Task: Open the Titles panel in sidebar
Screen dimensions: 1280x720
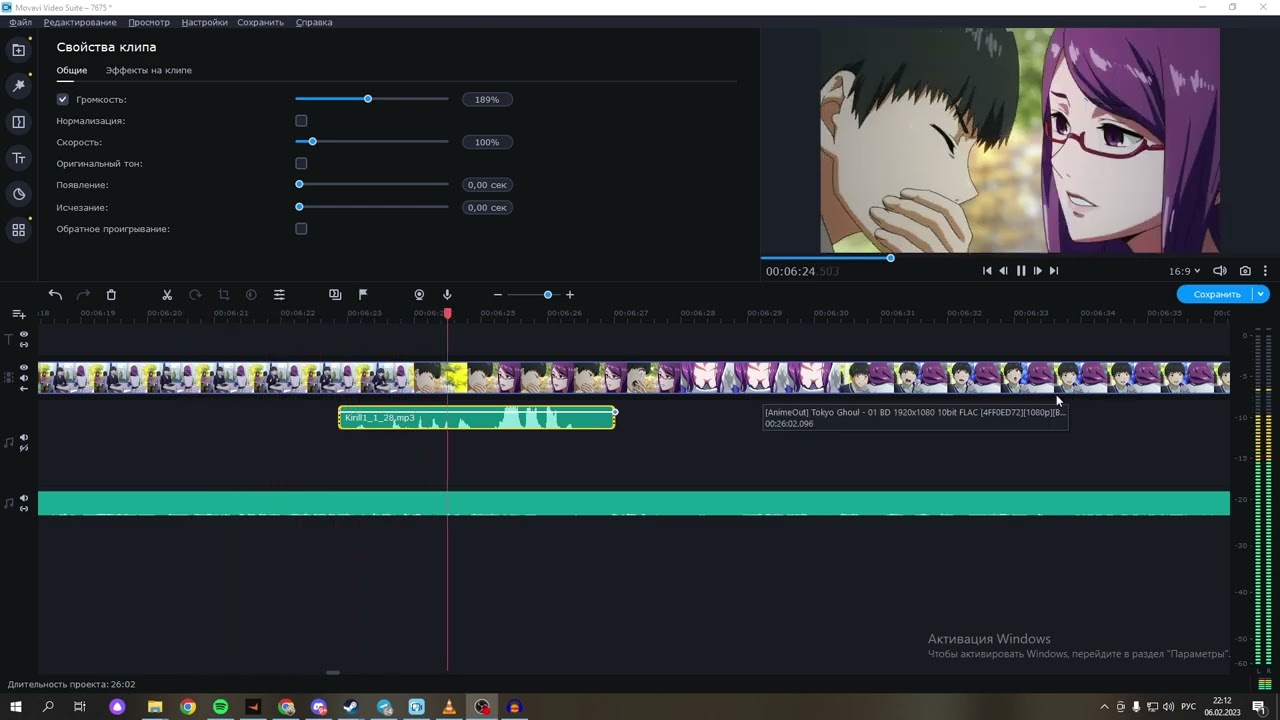Action: [x=18, y=158]
